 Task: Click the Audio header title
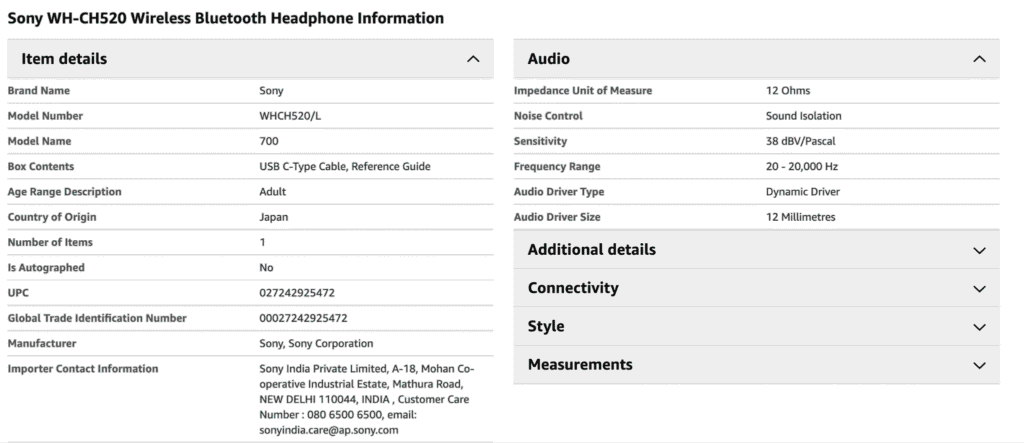[549, 59]
